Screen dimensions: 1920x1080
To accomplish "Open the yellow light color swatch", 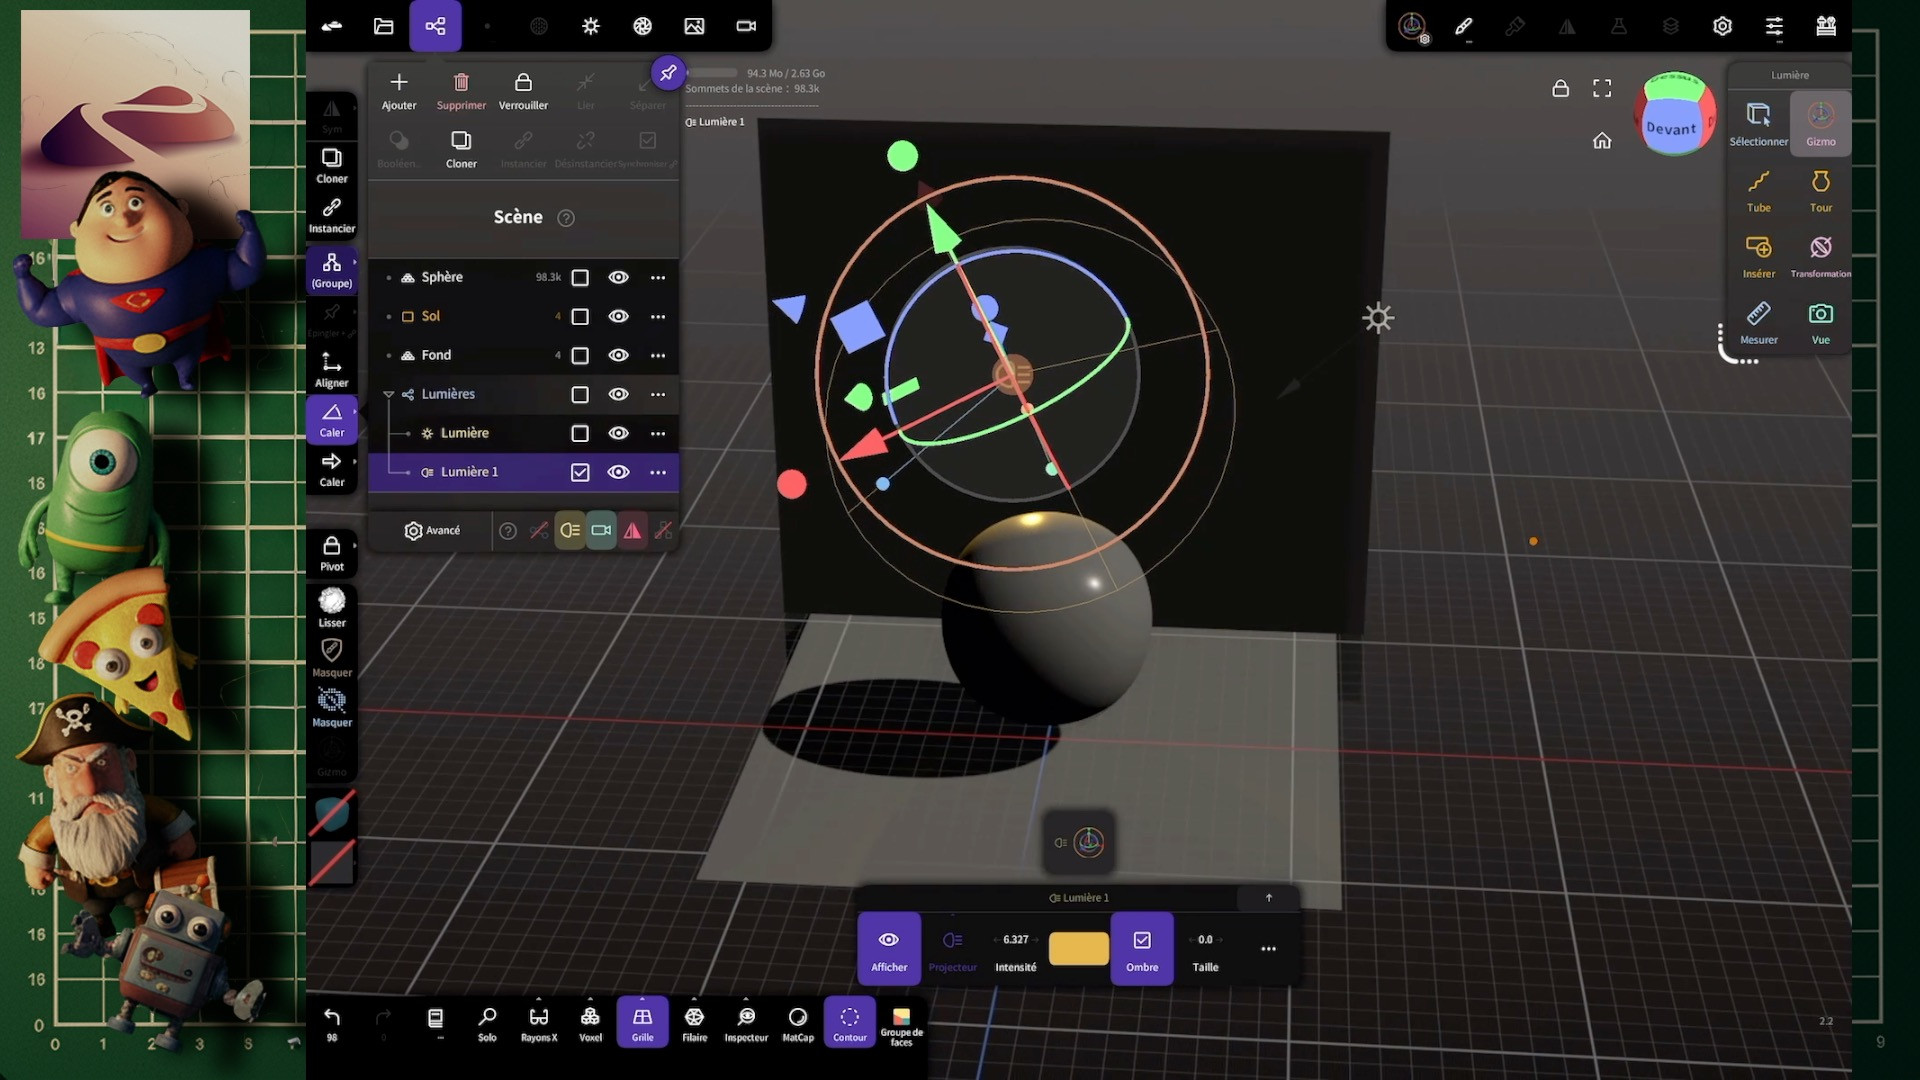I will pyautogui.click(x=1078, y=948).
